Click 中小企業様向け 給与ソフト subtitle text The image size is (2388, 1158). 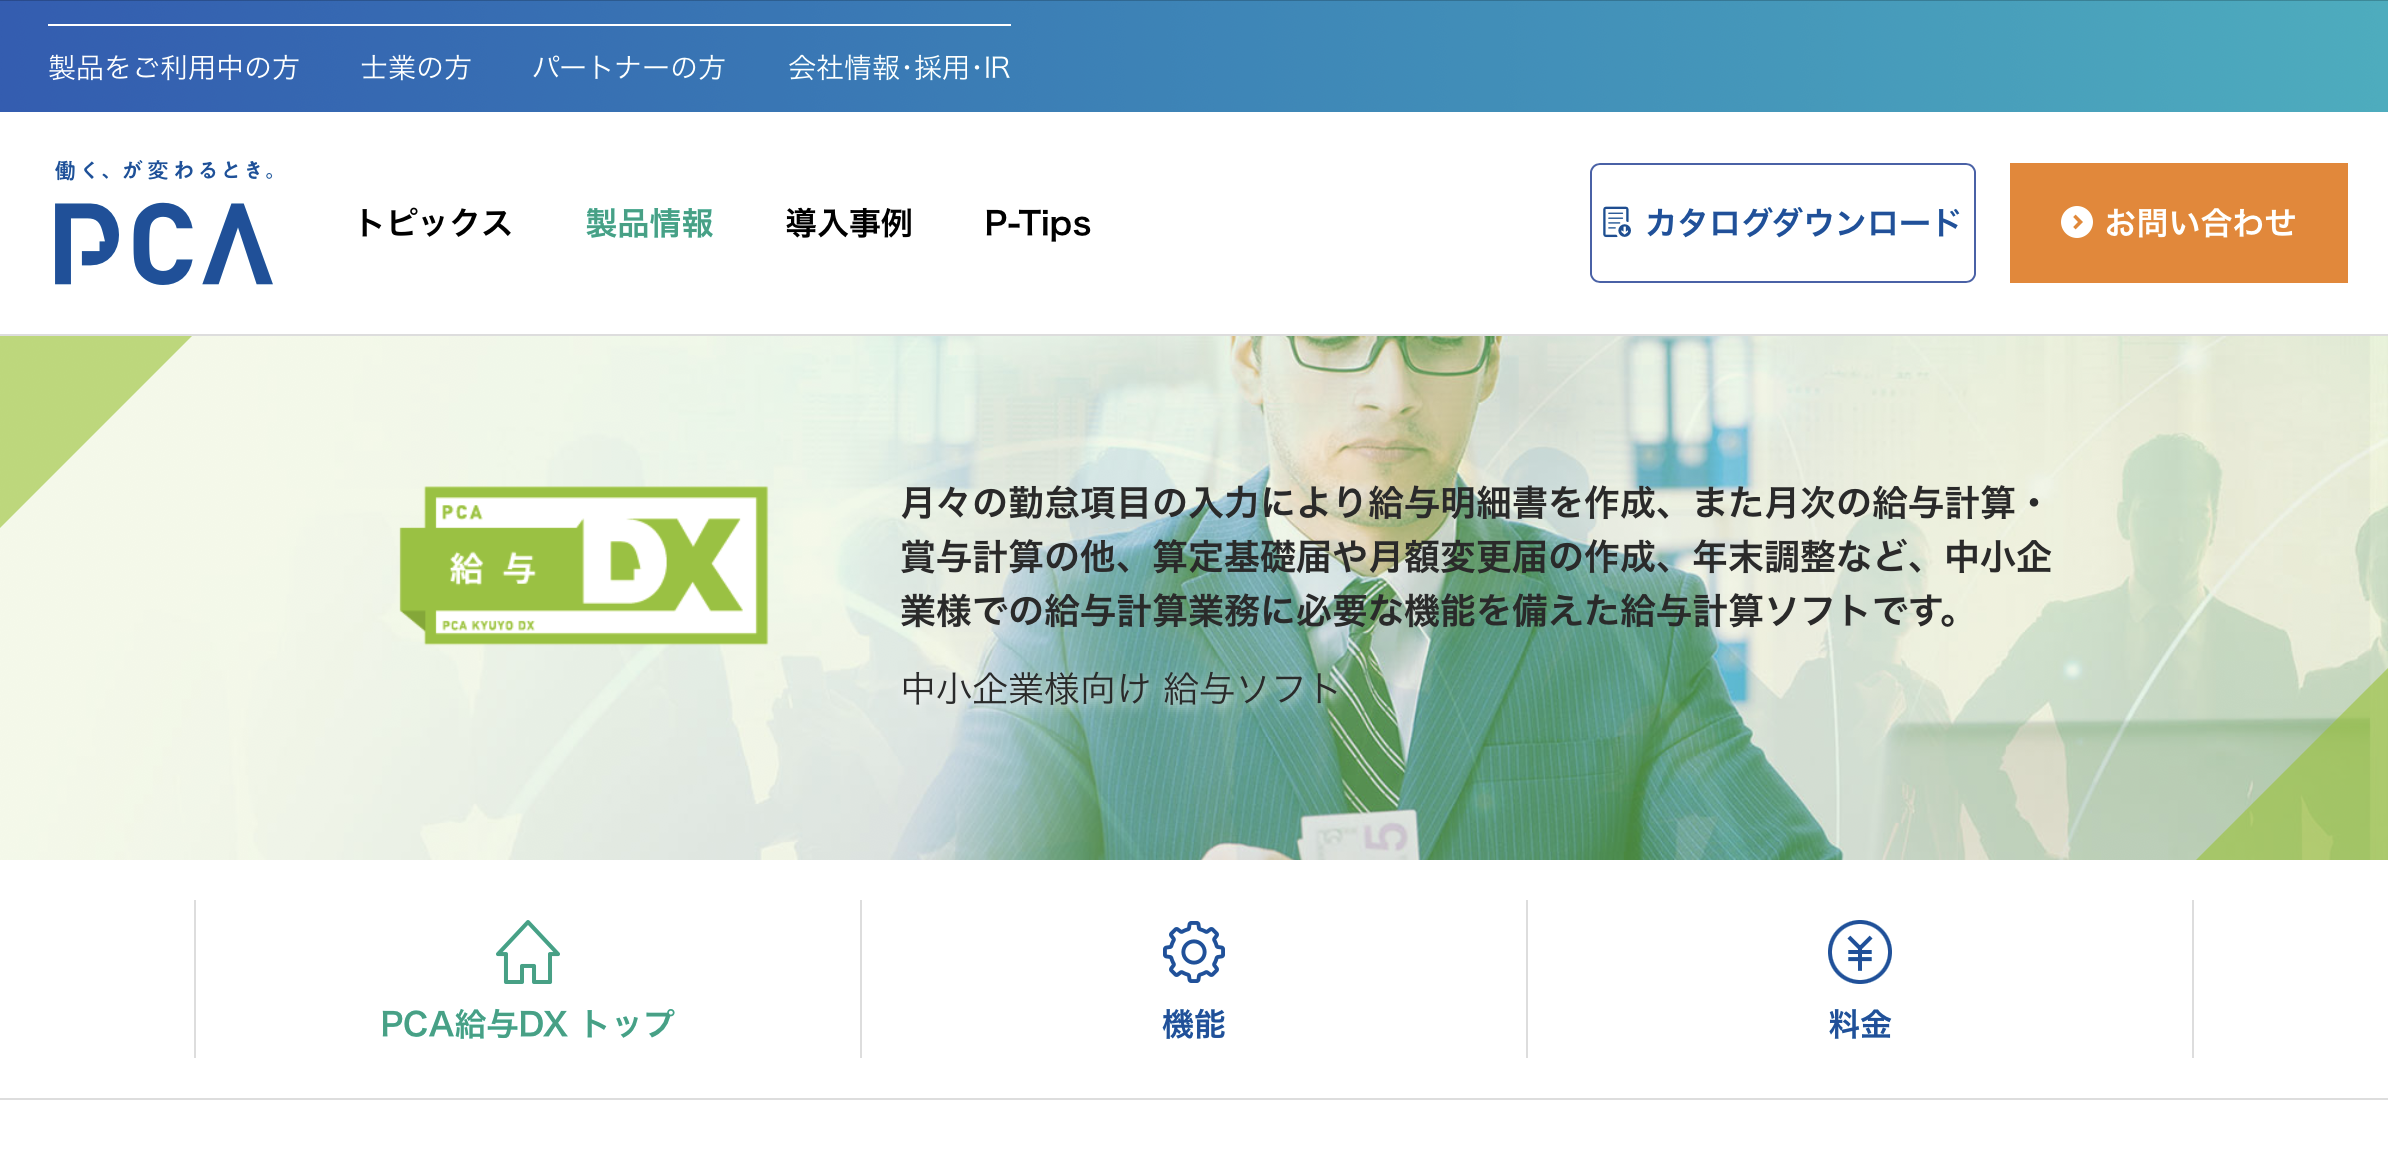tap(1120, 689)
